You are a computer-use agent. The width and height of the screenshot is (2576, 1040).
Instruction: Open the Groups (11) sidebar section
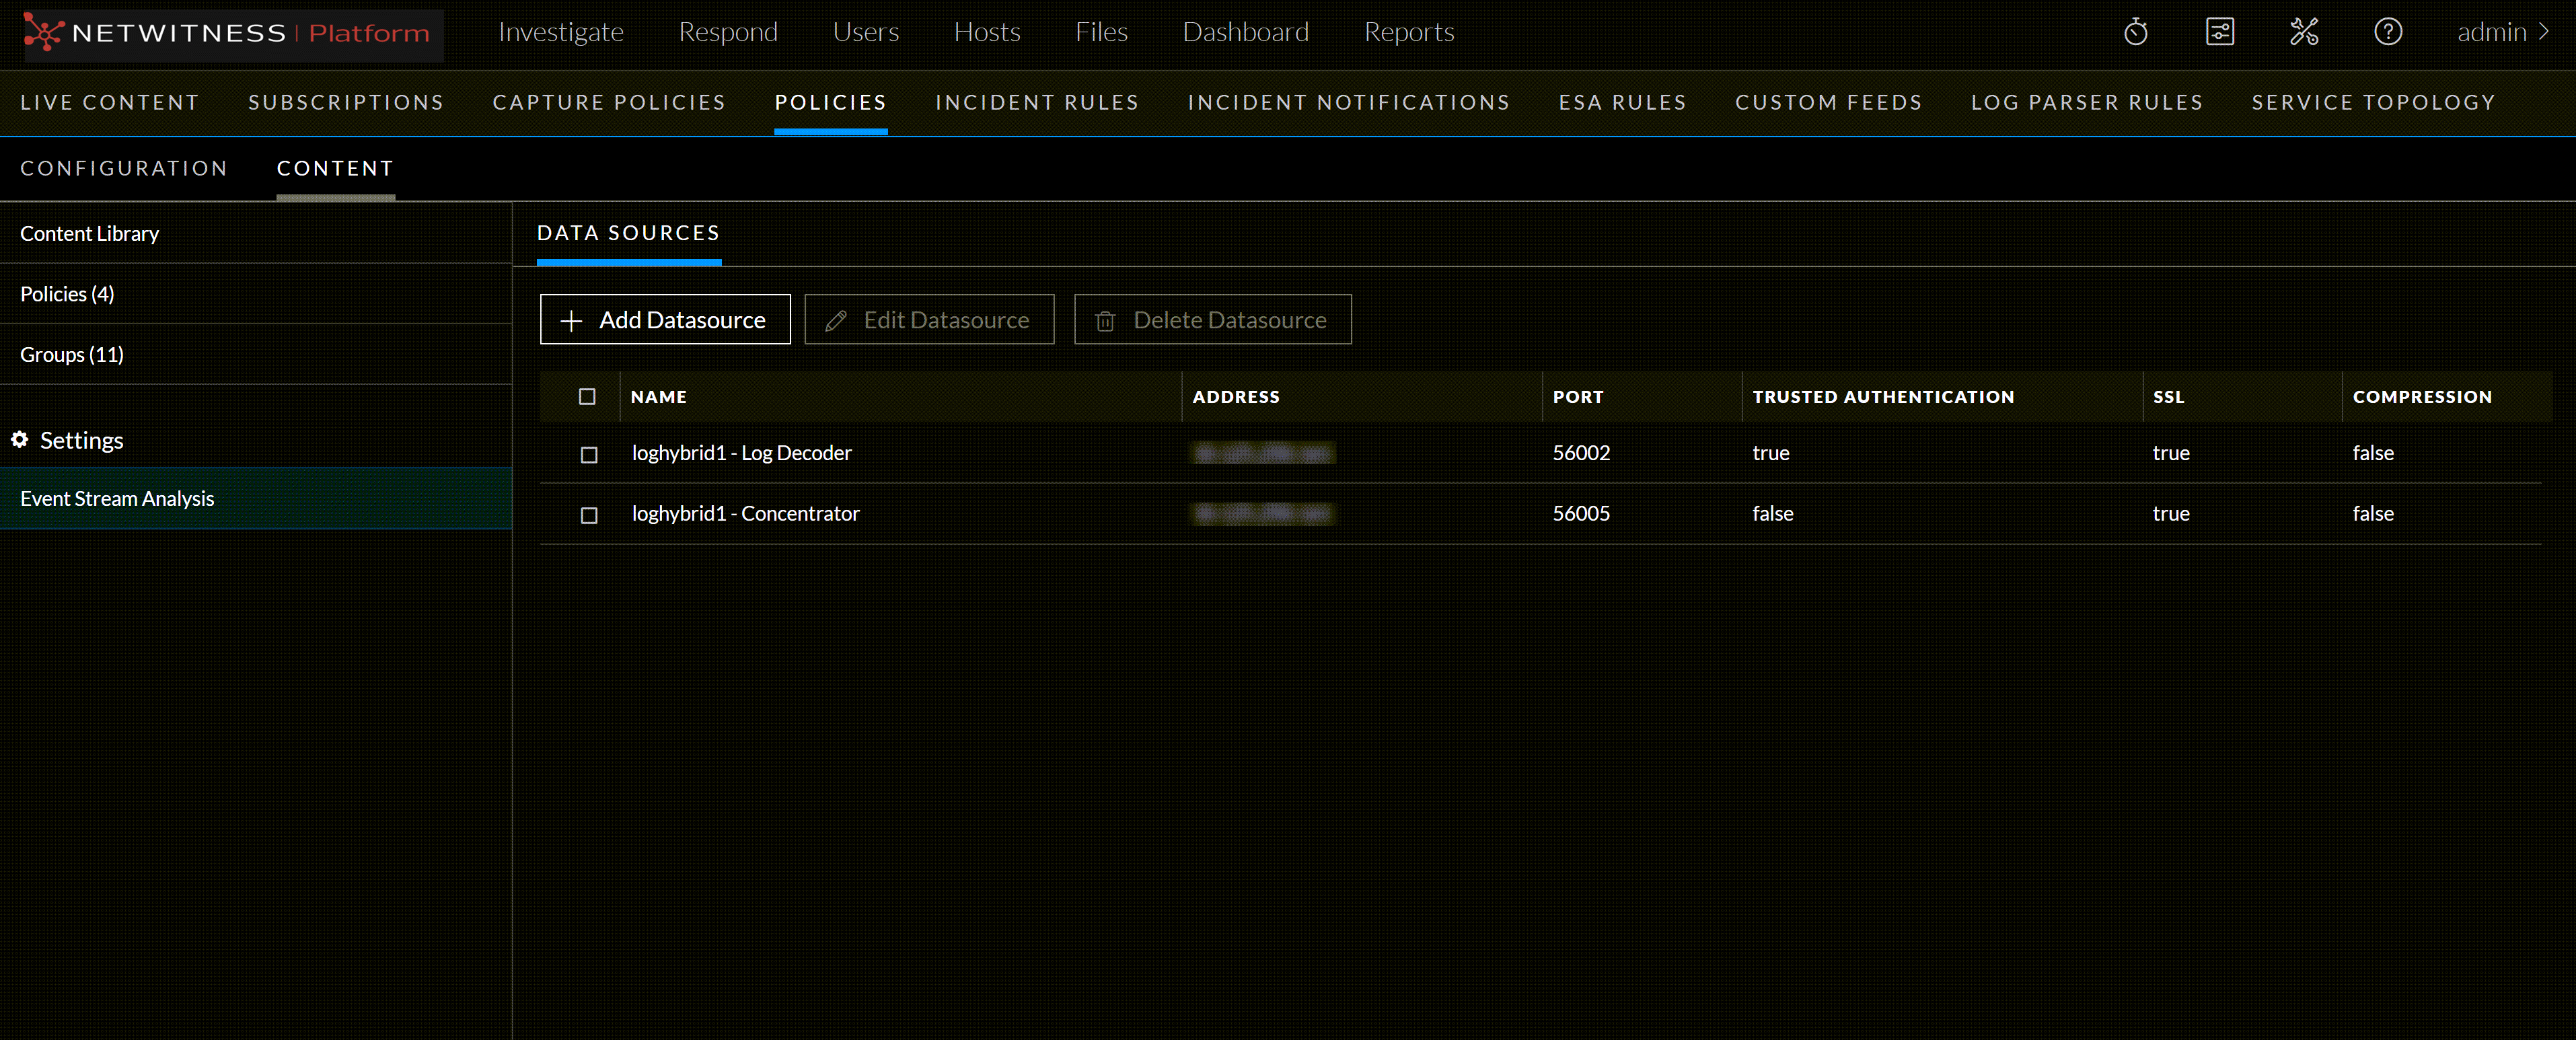click(72, 355)
